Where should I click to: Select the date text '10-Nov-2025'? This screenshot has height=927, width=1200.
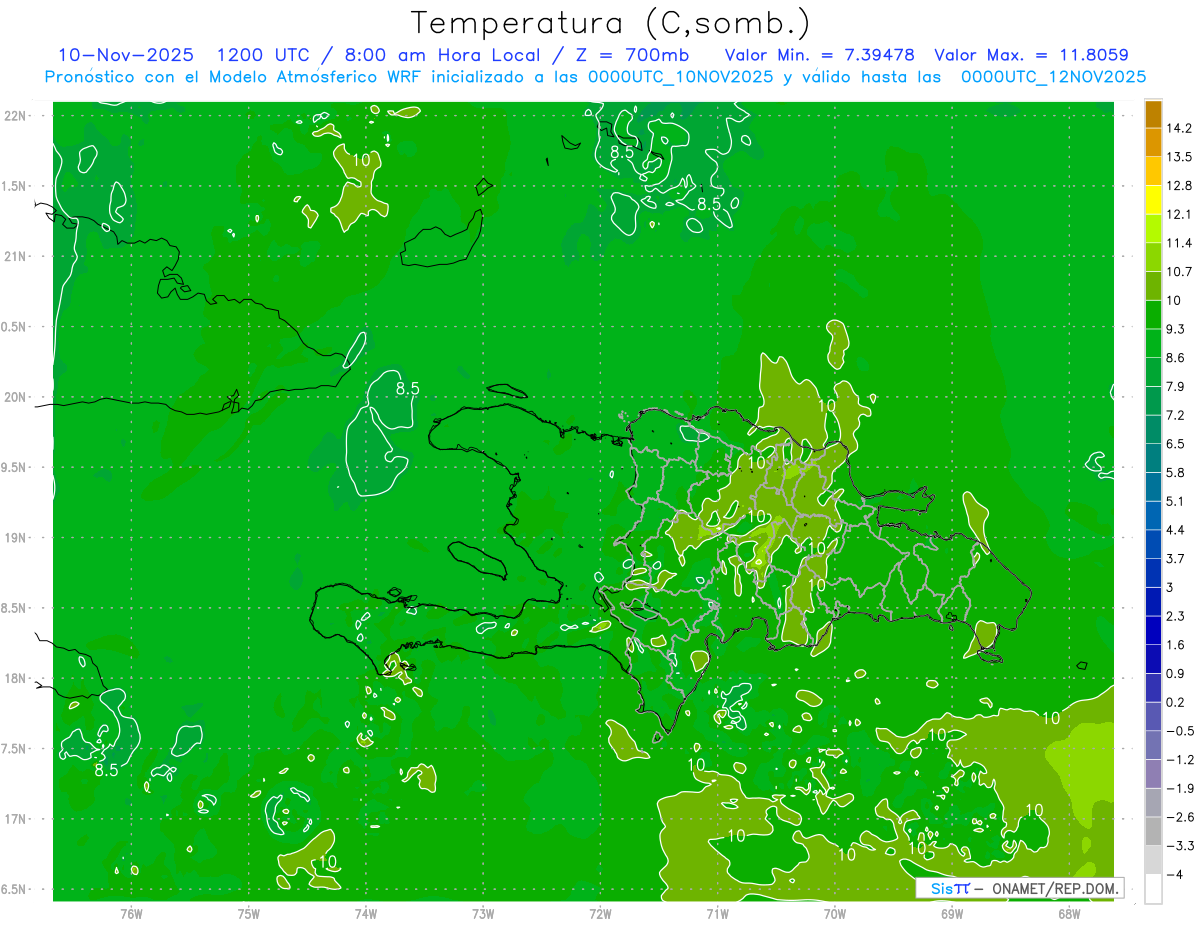click(x=126, y=55)
